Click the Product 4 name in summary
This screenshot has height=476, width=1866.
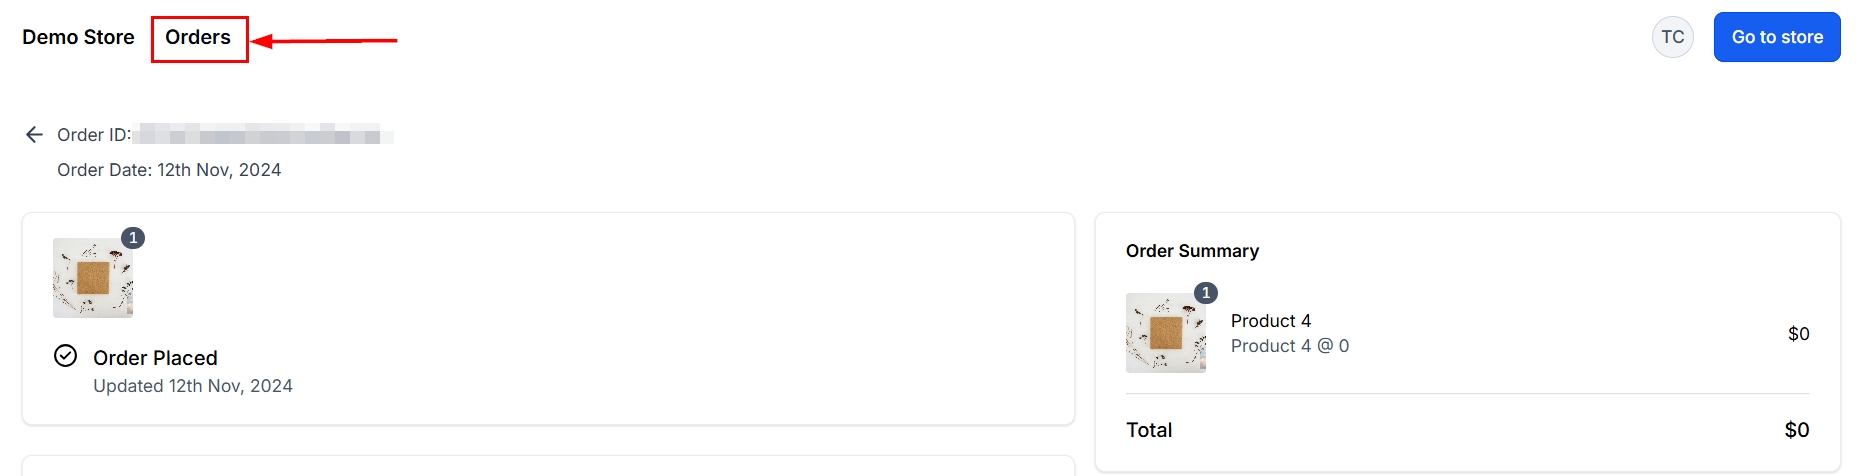pyautogui.click(x=1270, y=321)
